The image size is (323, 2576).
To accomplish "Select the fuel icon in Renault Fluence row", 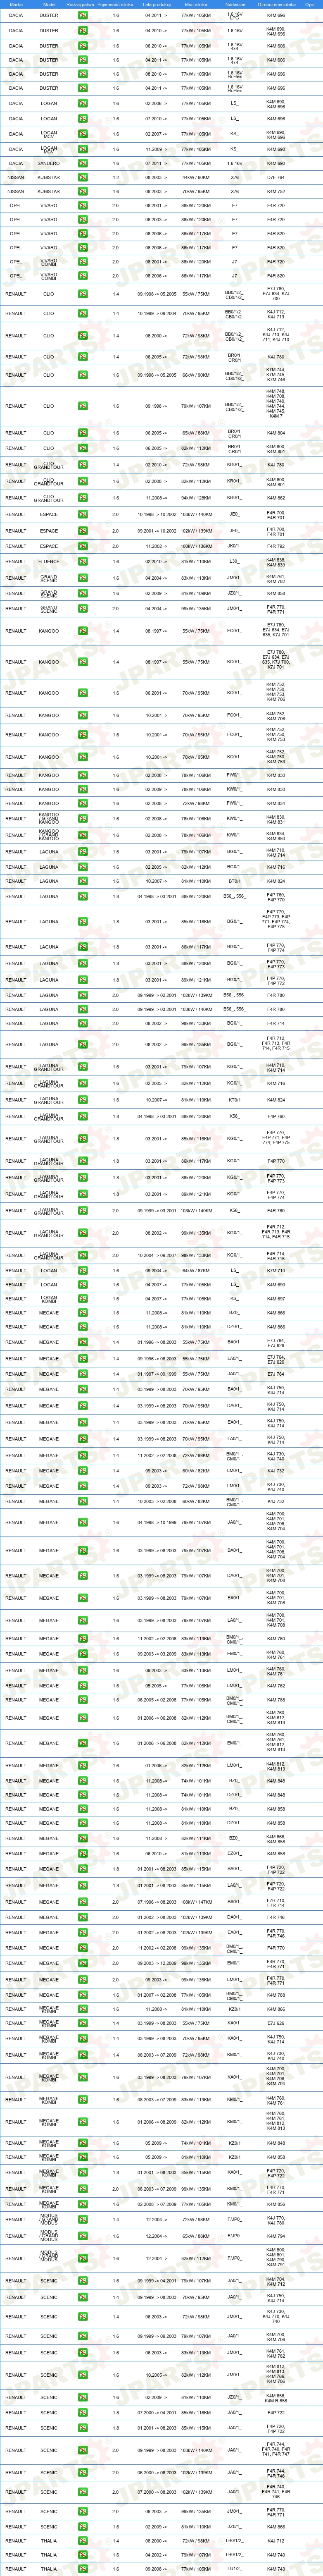I will click(x=82, y=562).
